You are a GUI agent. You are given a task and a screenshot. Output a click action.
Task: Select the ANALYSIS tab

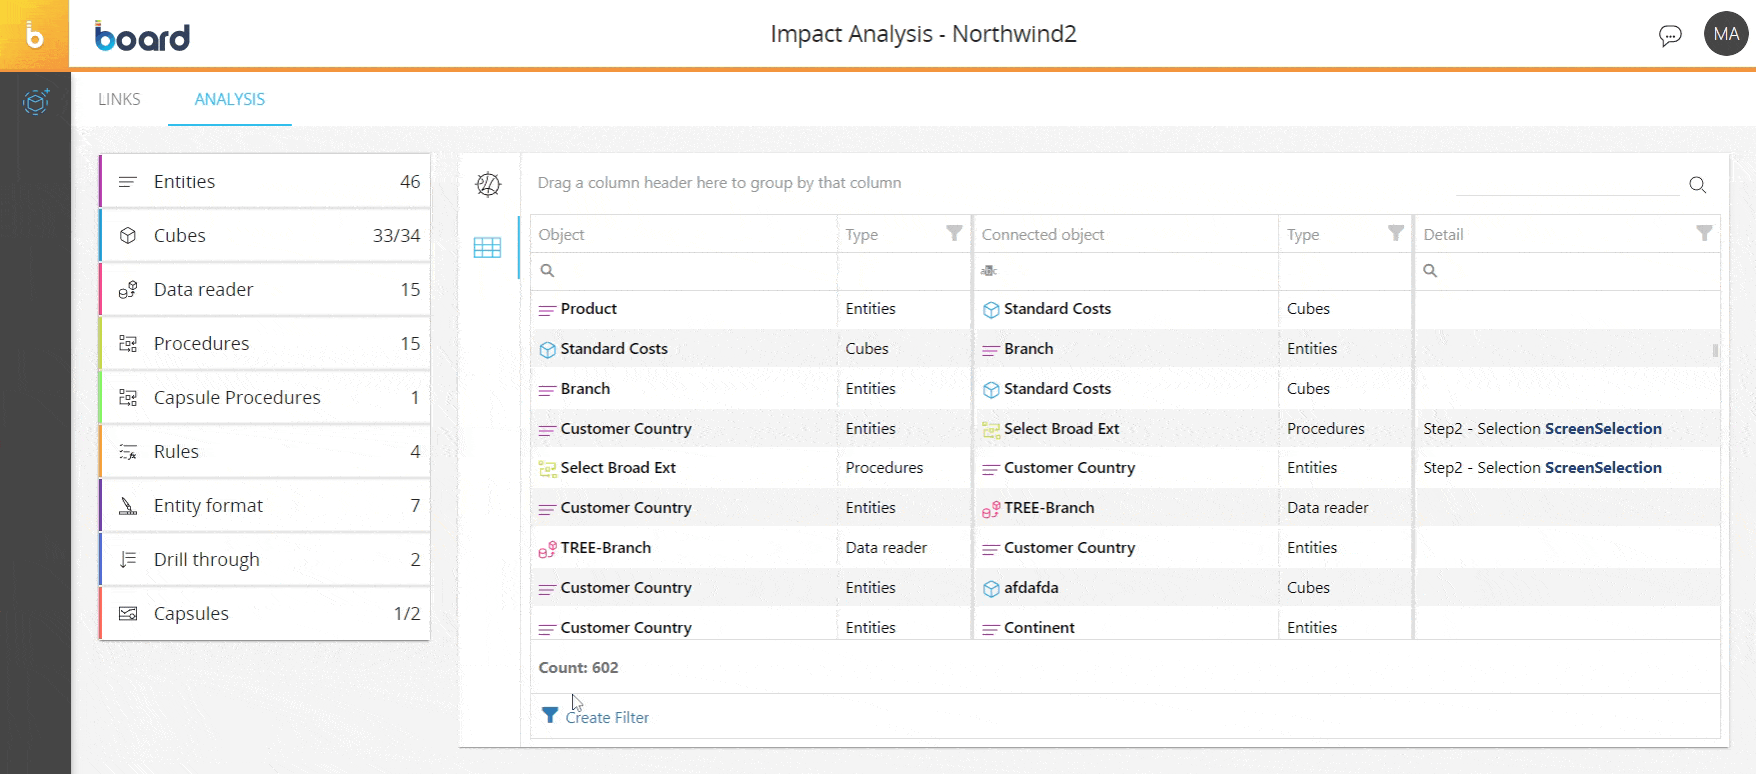tap(229, 99)
